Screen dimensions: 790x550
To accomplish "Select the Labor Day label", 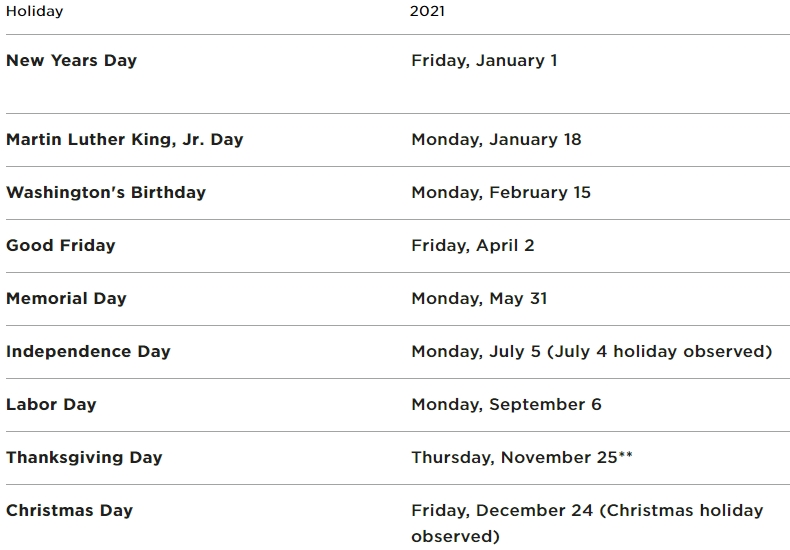I will [x=51, y=404].
